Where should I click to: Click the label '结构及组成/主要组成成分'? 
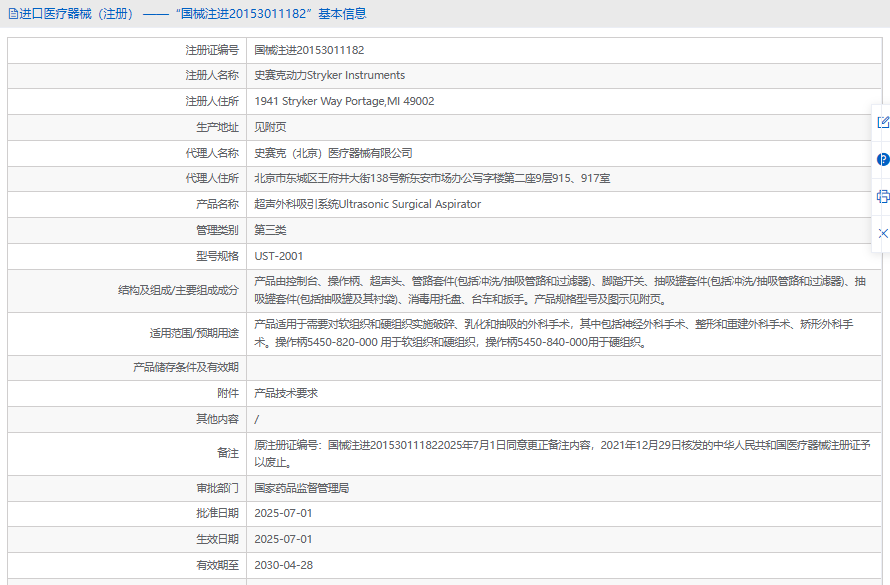pos(178,291)
